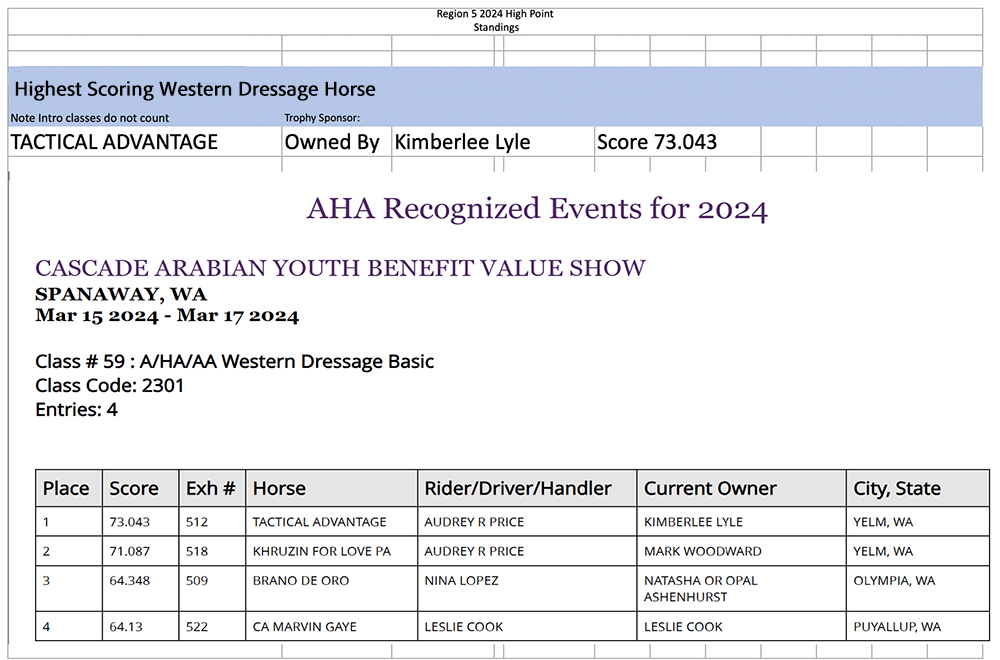Click 'AHA Recognized Events for 2024' heading
This screenshot has width=1000, height=660.
pyautogui.click(x=537, y=209)
